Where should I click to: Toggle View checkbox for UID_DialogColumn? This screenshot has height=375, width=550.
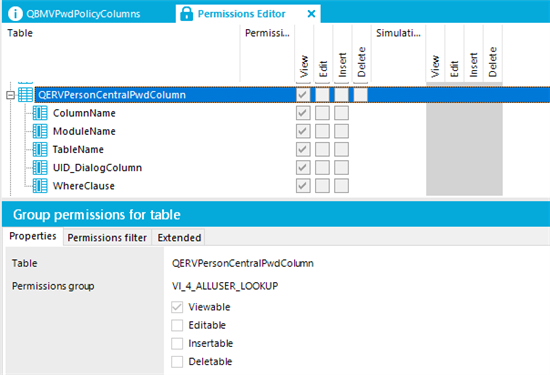(303, 168)
